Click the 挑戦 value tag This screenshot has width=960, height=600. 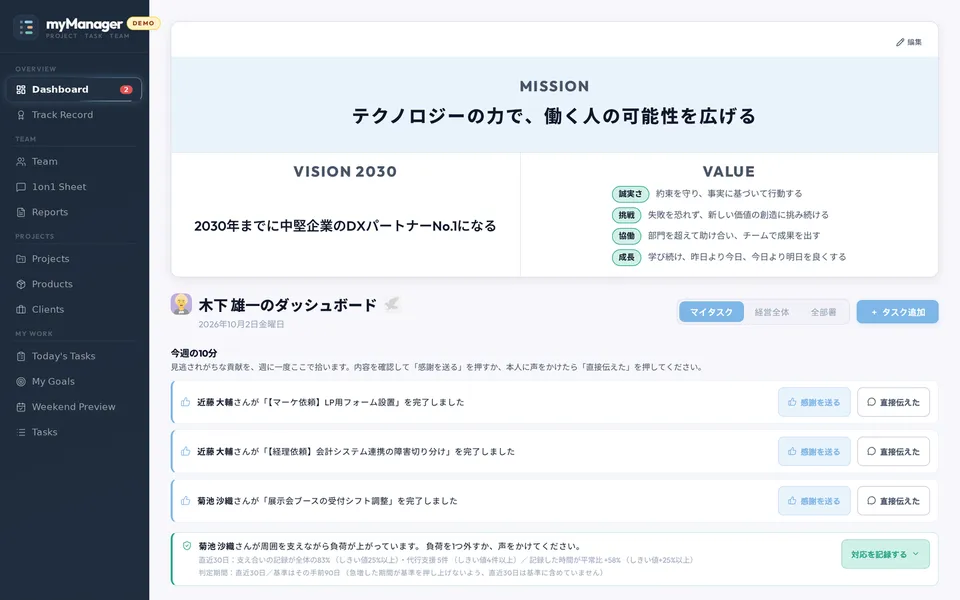pos(626,215)
